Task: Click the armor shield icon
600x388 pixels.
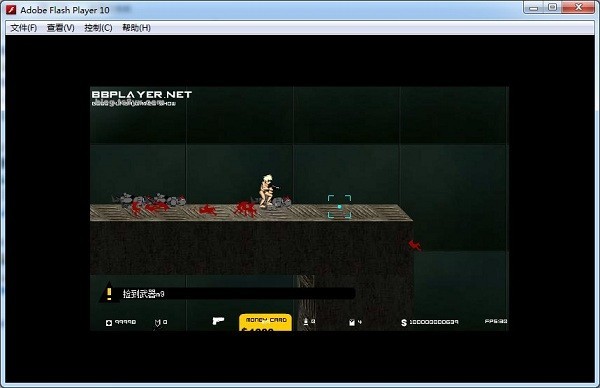Action: coord(157,323)
